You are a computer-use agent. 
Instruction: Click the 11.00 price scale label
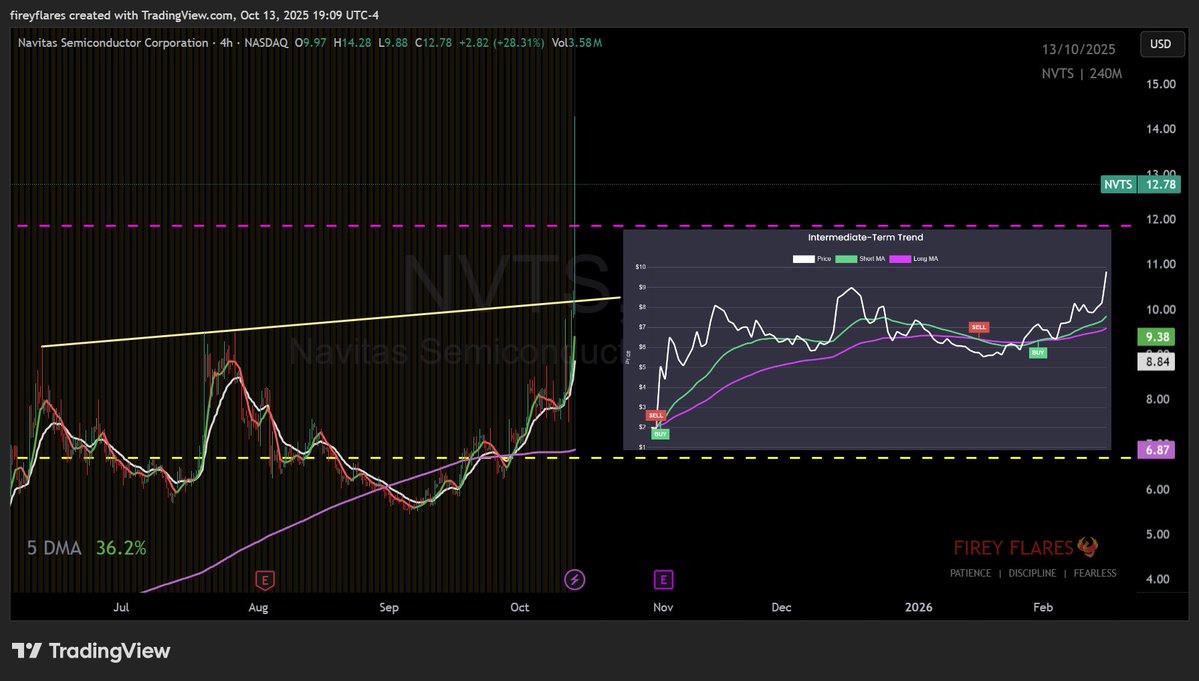coord(1161,264)
